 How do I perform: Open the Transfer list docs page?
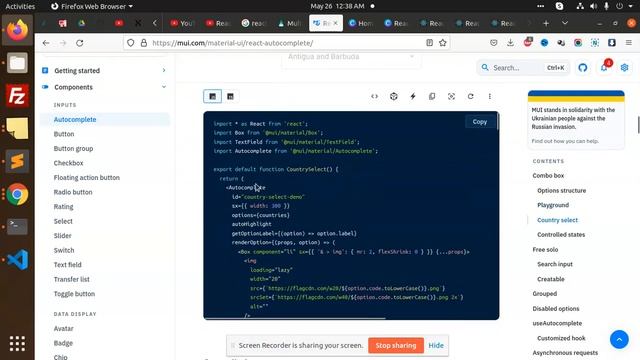point(72,279)
